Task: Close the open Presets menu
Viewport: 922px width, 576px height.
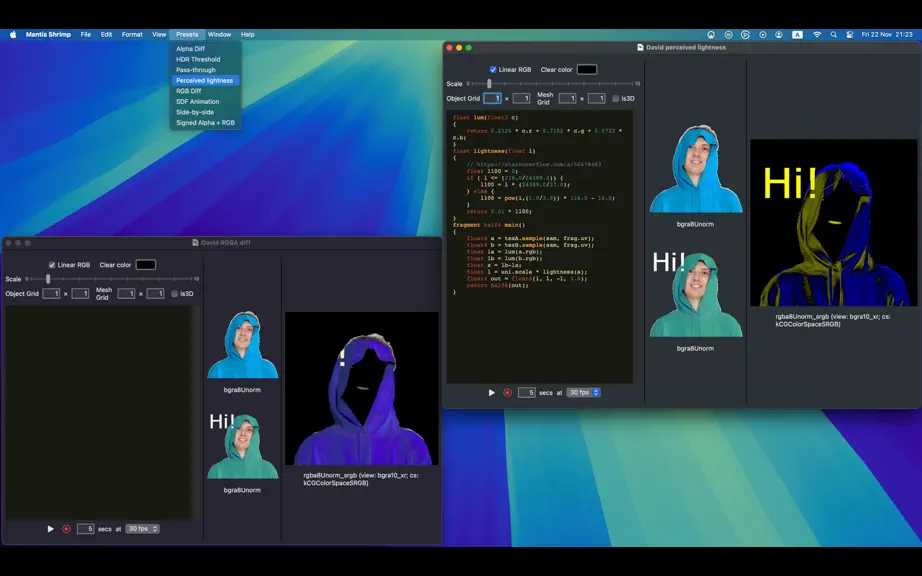Action: (187, 35)
